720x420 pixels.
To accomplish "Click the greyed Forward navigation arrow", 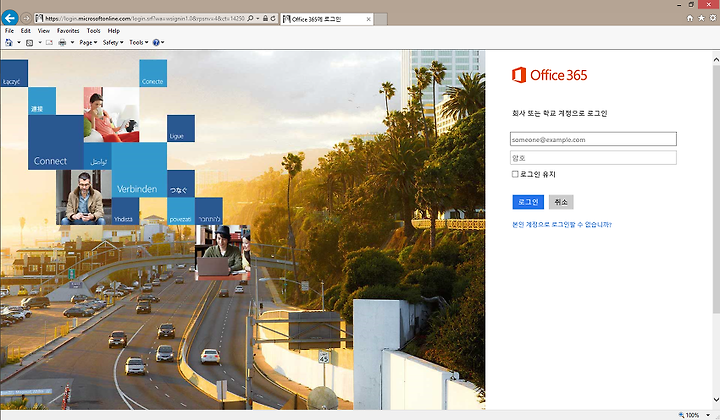I will pyautogui.click(x=26, y=18).
